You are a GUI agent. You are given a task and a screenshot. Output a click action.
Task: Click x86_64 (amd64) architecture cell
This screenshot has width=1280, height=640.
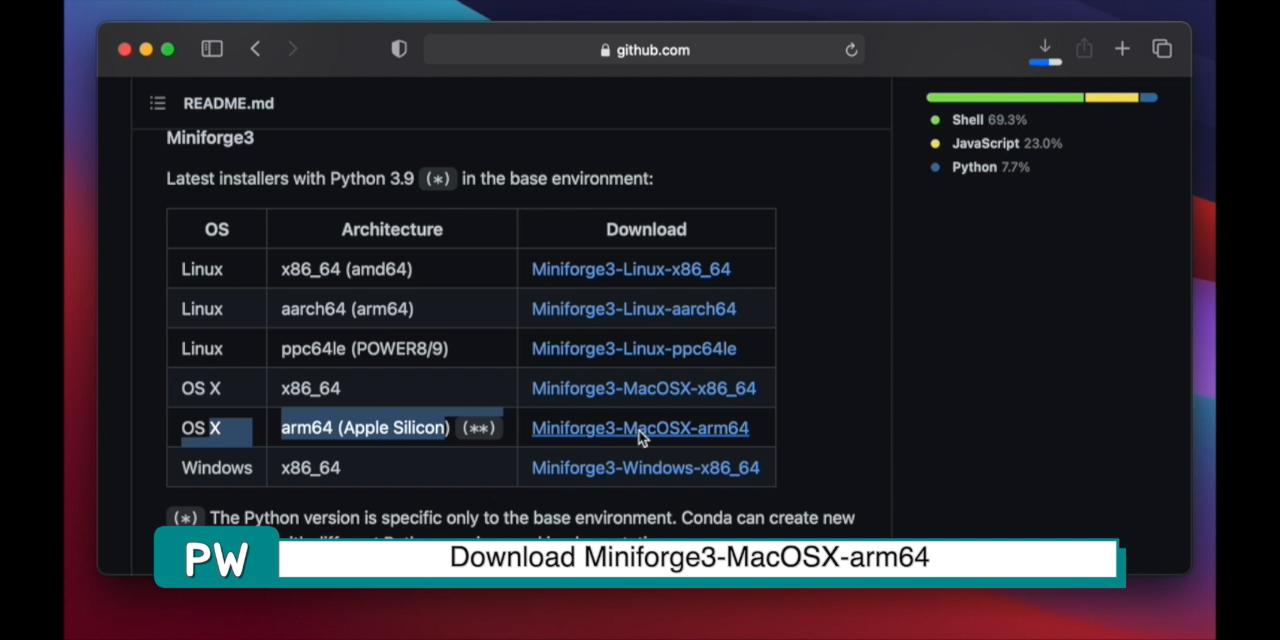(x=392, y=269)
